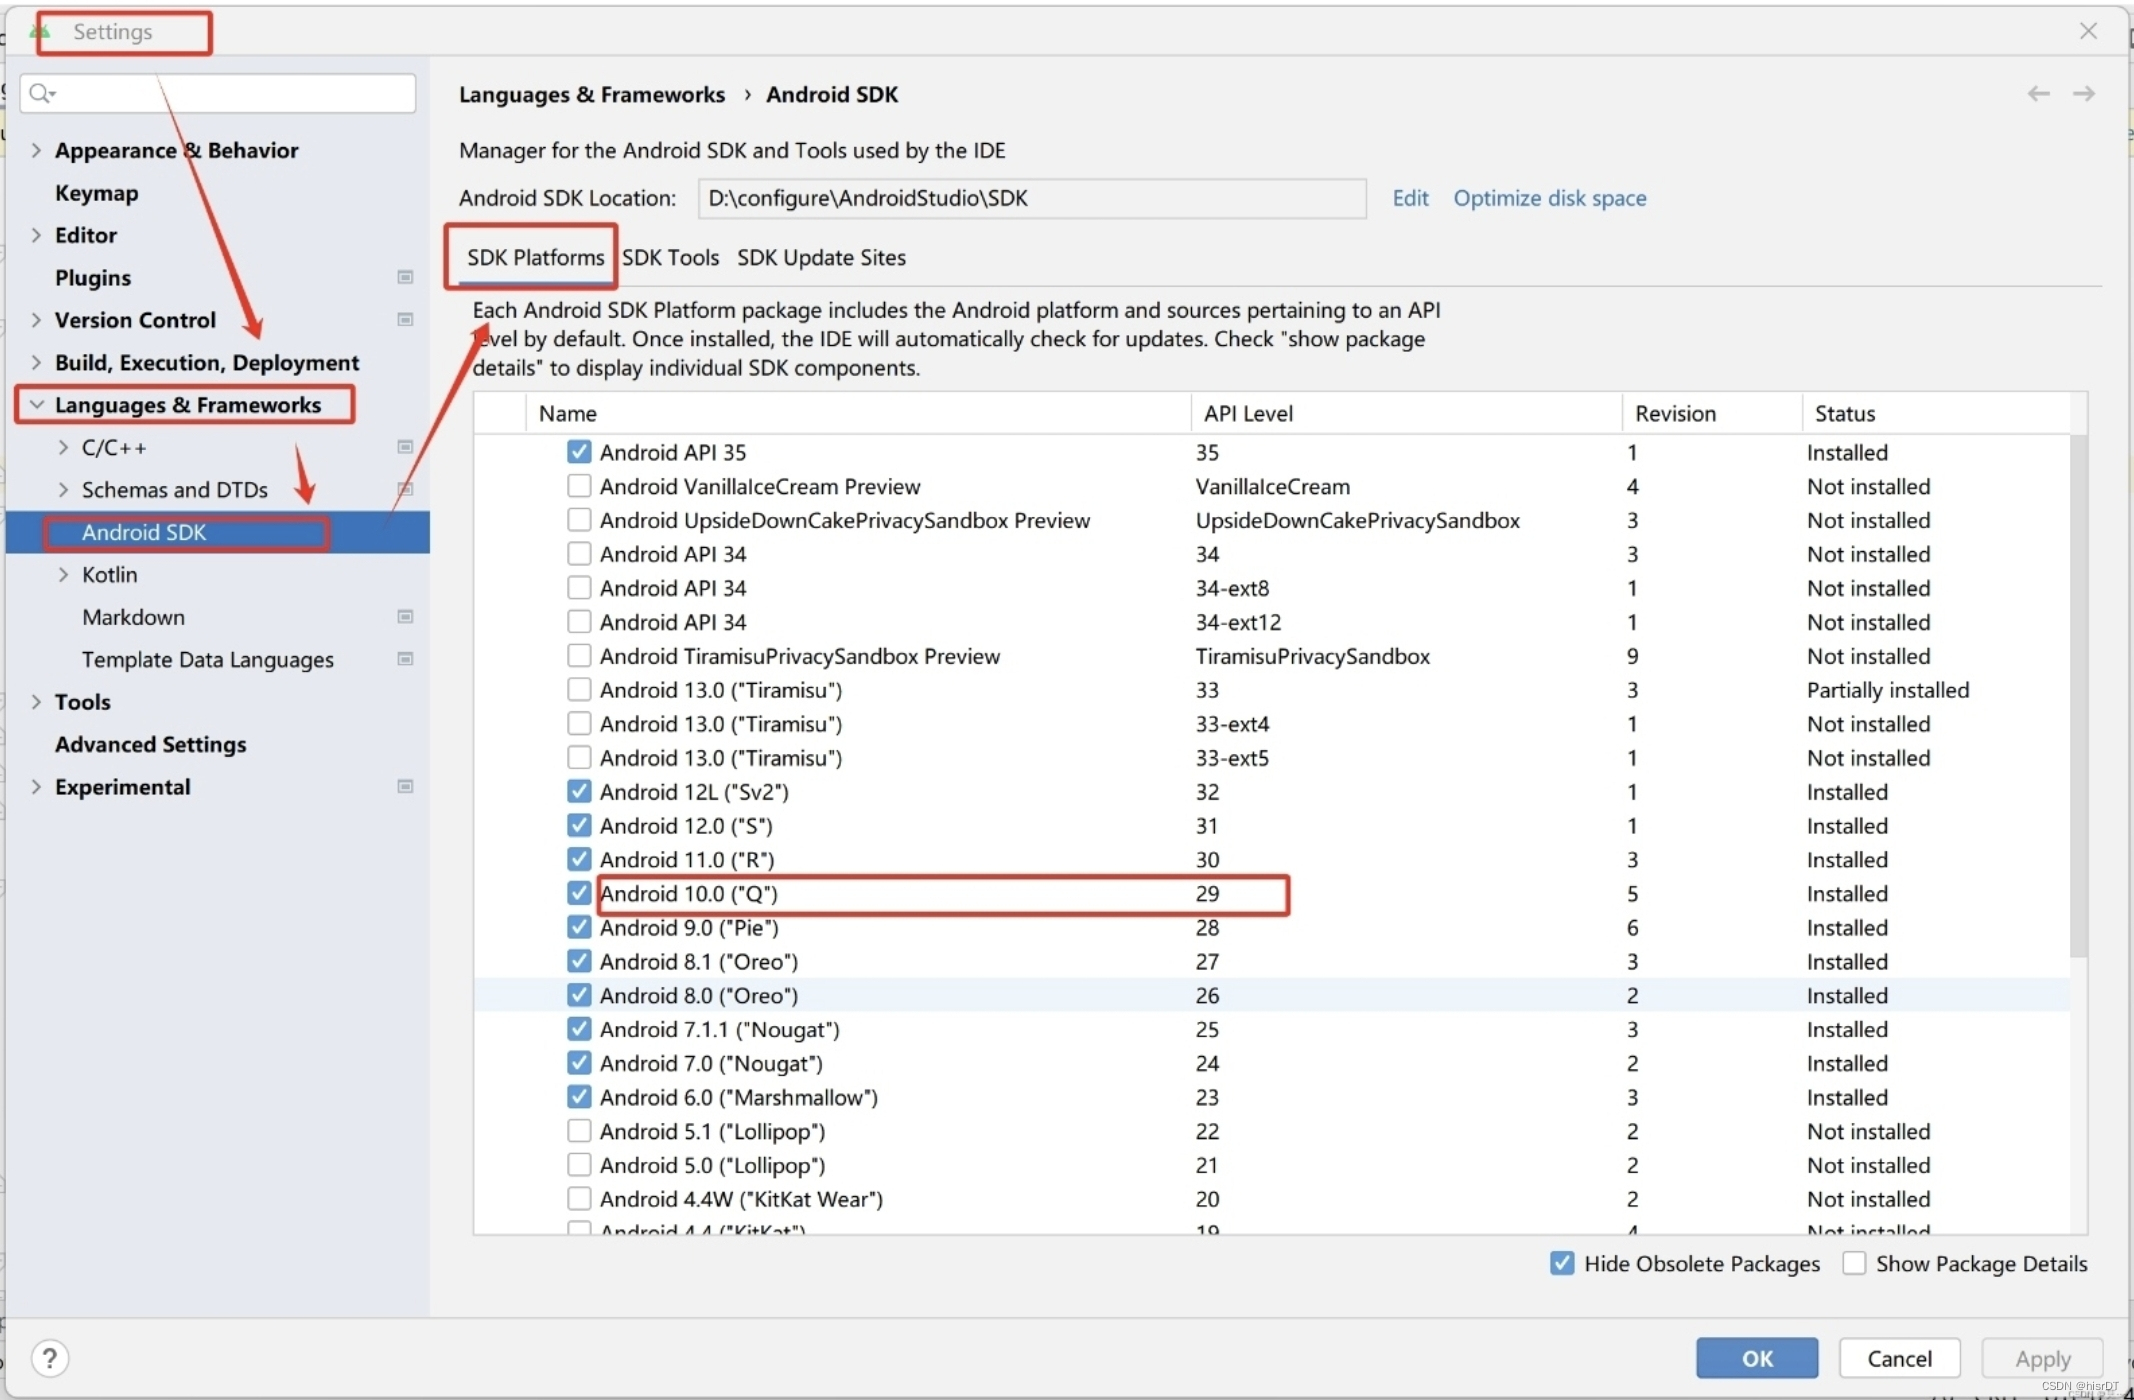
Task: Uncheck Android 8.0 ("Oreo") checkbox
Action: 579,995
